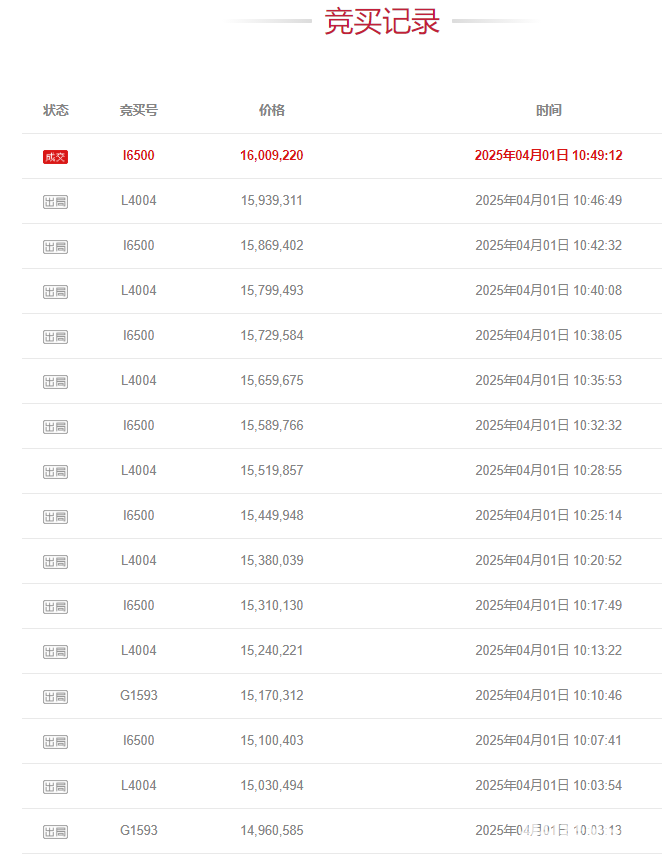This screenshot has height=857, width=662.
Task: Click timestamp 2025年04月01日 10:49:12
Action: 549,155
